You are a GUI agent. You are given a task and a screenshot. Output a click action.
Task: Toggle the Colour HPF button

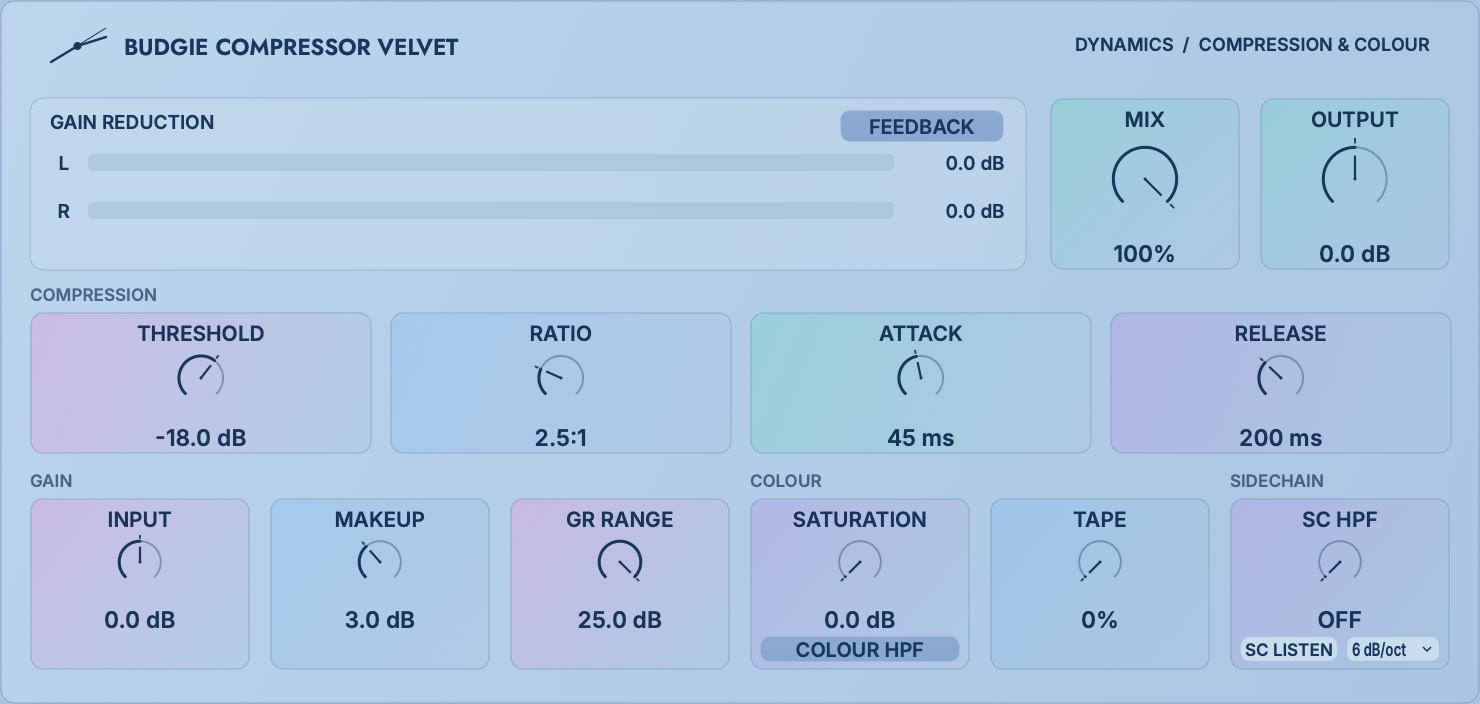click(x=860, y=650)
